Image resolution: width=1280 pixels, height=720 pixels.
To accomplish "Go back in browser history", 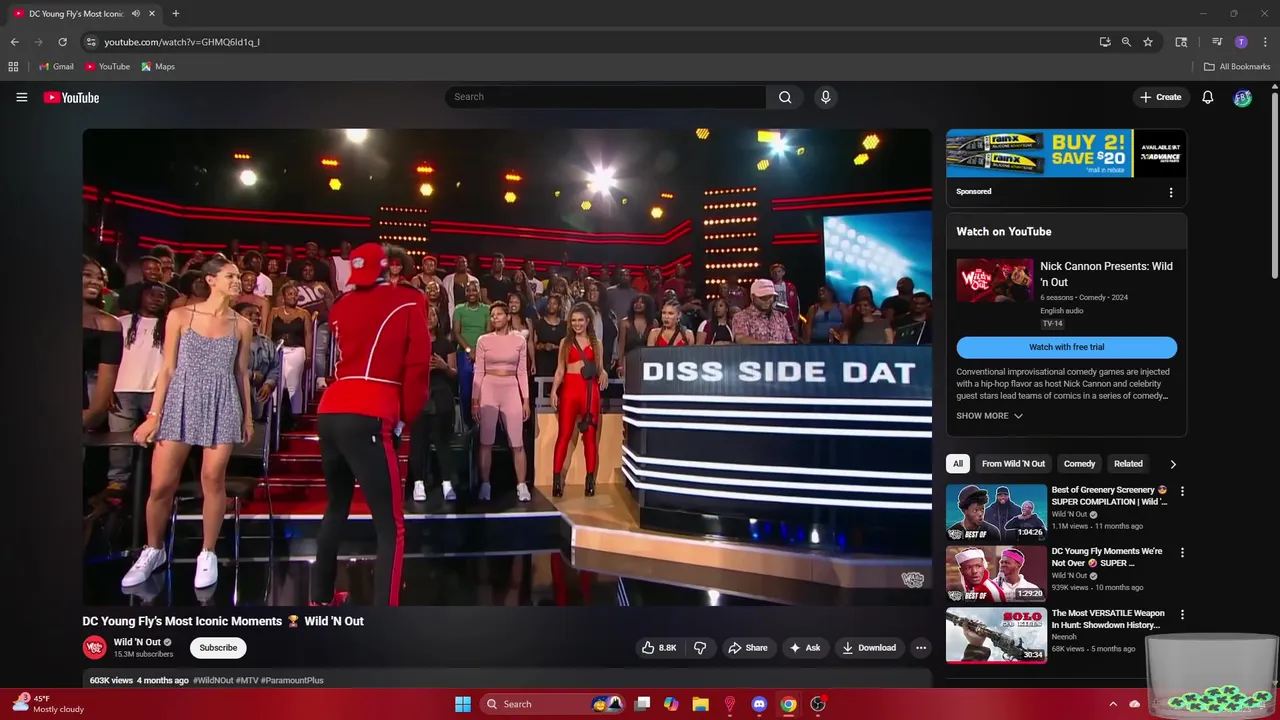I will click(x=15, y=42).
